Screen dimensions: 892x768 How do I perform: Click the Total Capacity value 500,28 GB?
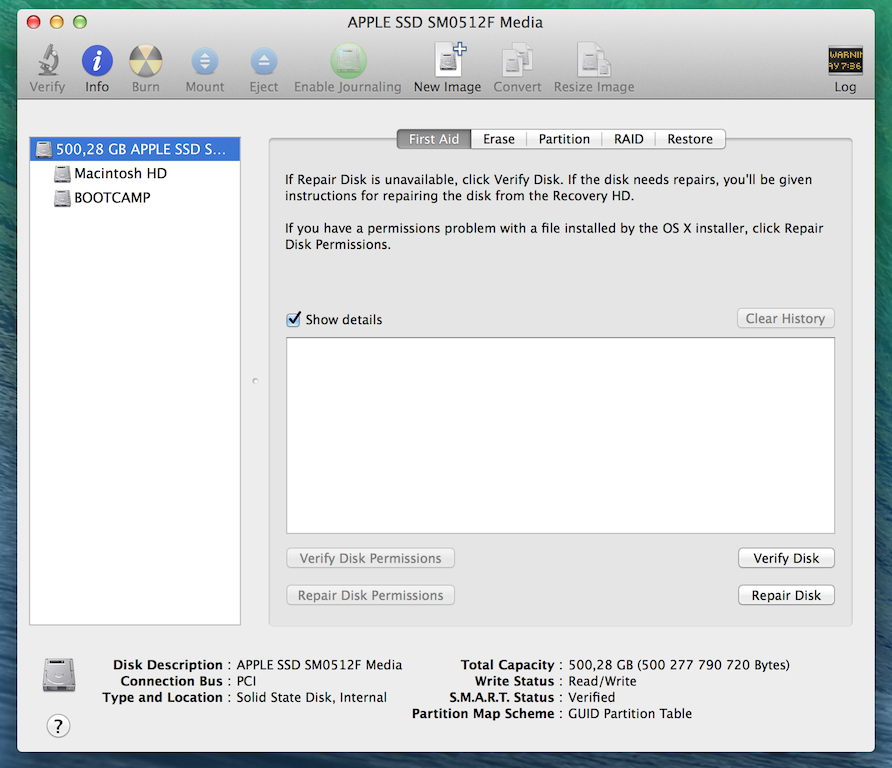click(679, 665)
